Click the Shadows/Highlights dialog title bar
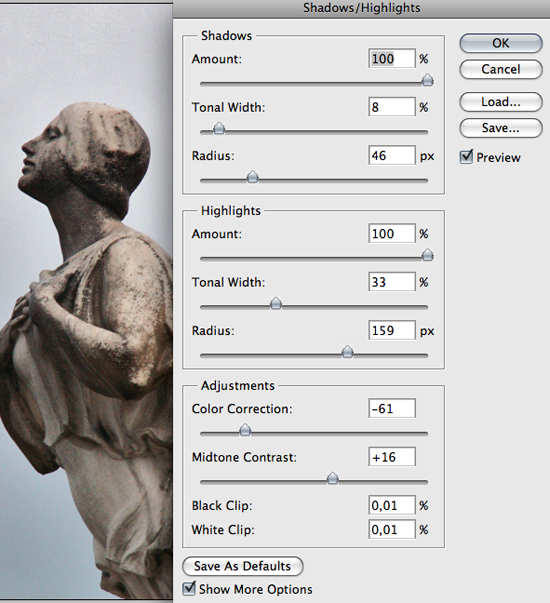 pyautogui.click(x=362, y=8)
